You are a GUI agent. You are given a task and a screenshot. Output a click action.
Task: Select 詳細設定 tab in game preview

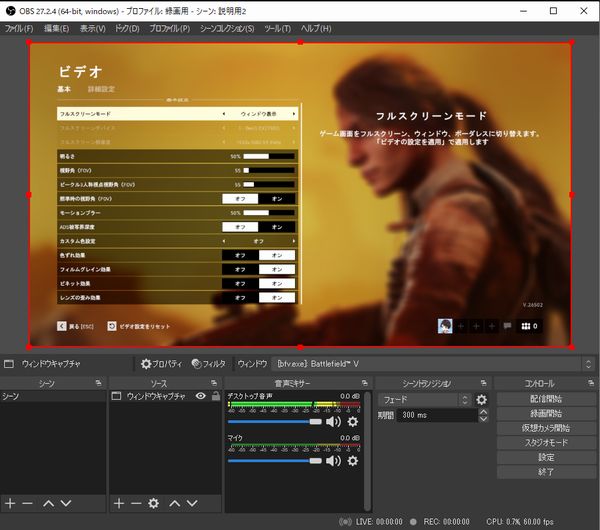click(x=101, y=89)
